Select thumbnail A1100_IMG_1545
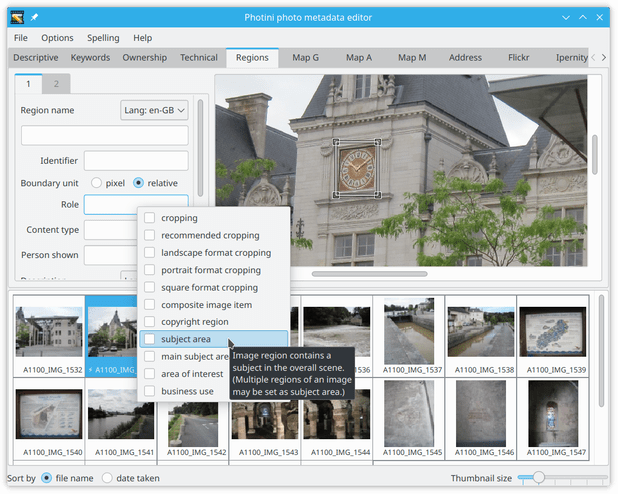 tap(409, 419)
